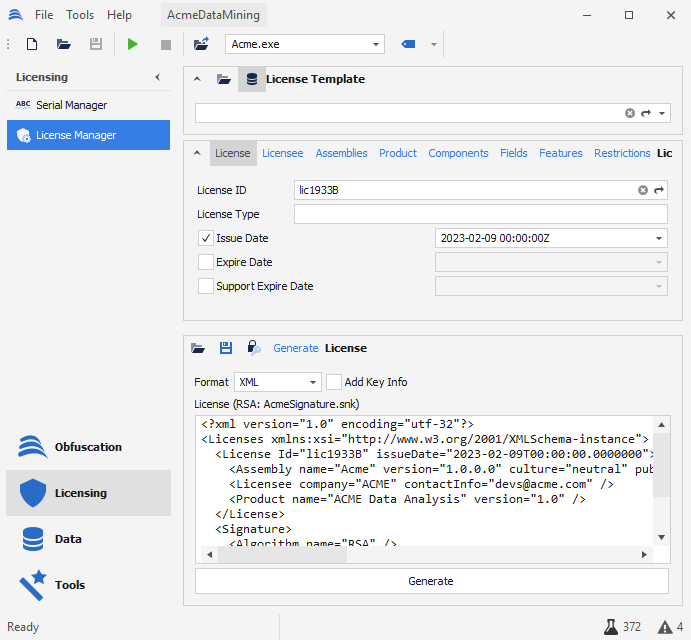
Task: Open the Issue Date picker dropdown
Action: coord(659,238)
